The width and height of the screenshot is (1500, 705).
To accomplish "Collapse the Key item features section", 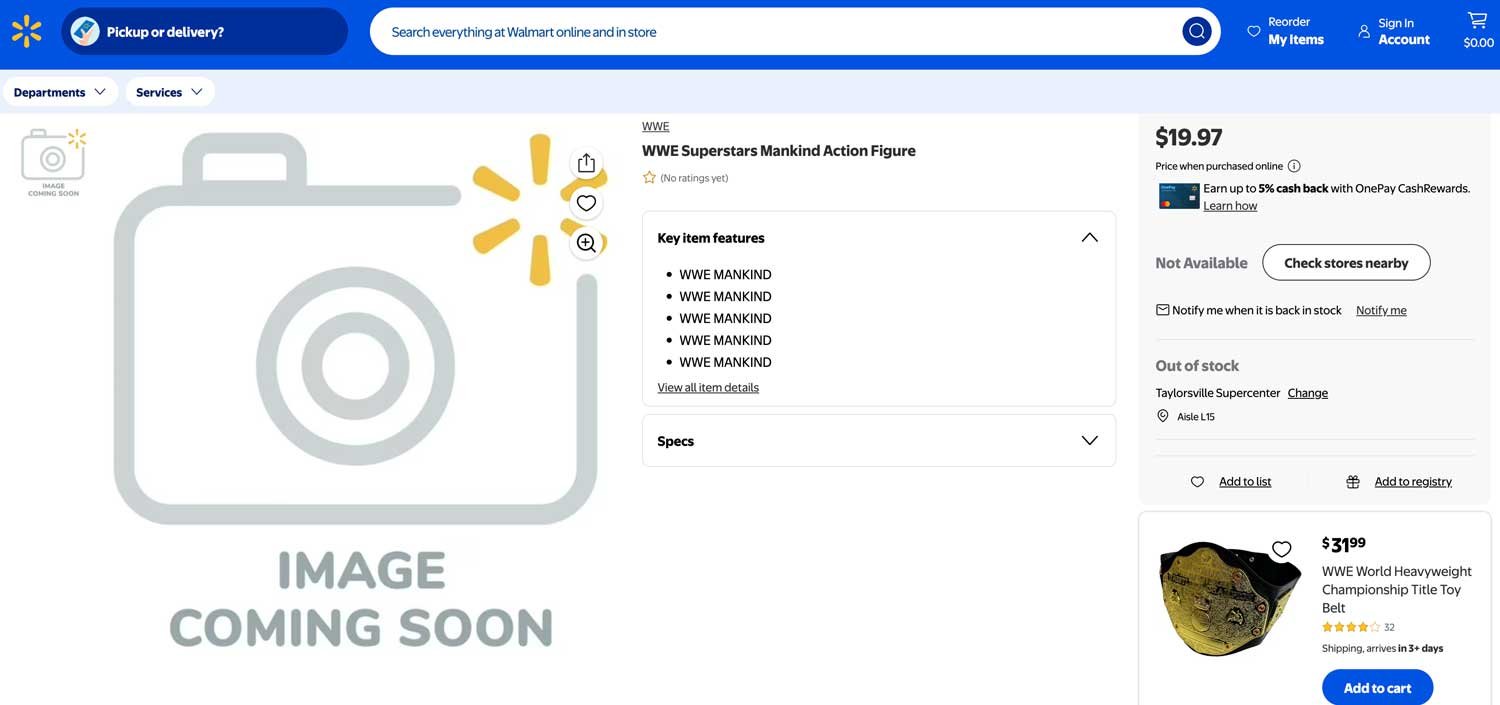I will [1089, 238].
